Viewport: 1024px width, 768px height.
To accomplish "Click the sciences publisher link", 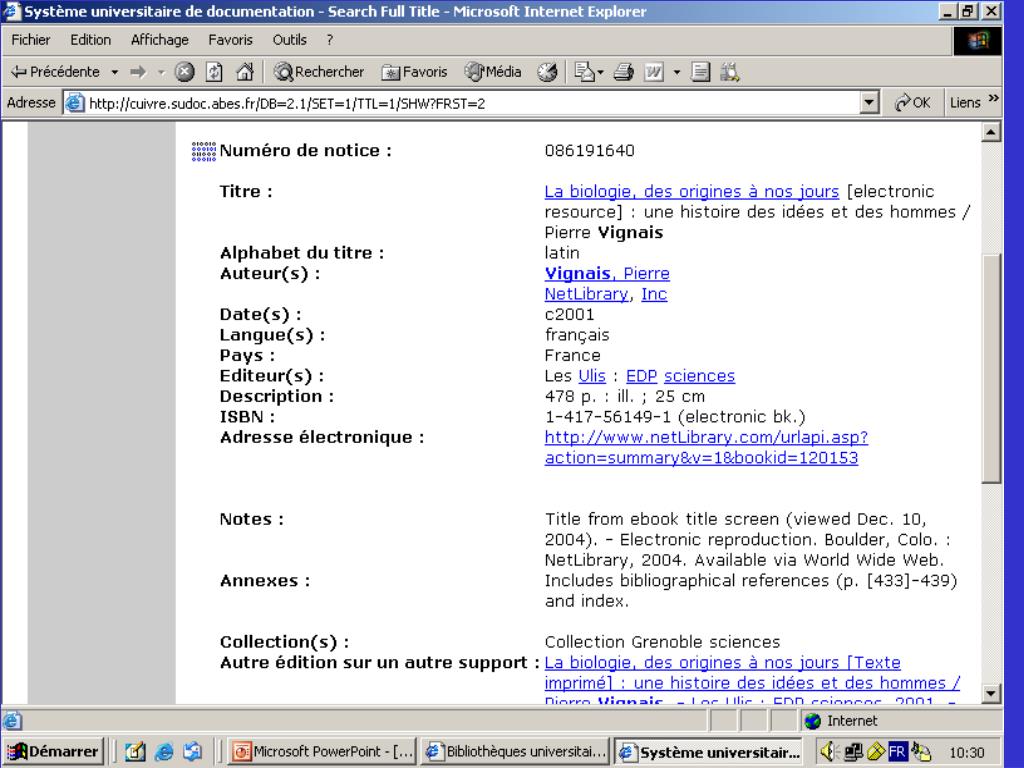I will (x=699, y=376).
